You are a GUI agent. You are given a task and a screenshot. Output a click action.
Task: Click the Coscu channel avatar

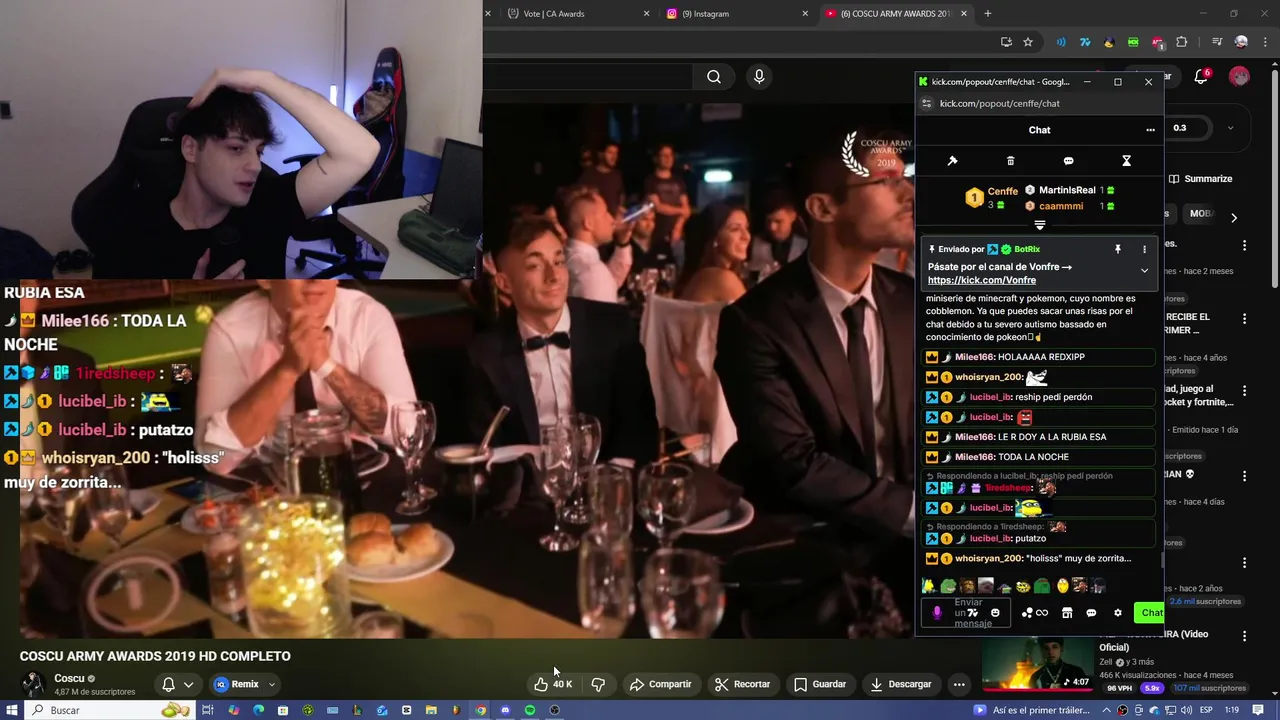click(33, 684)
